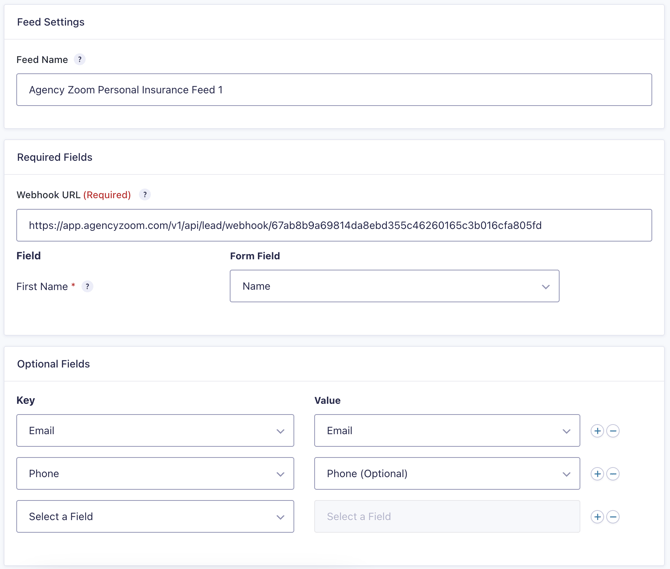Focus the Webhook URL input field
Image resolution: width=670 pixels, height=569 pixels.
pyautogui.click(x=334, y=225)
